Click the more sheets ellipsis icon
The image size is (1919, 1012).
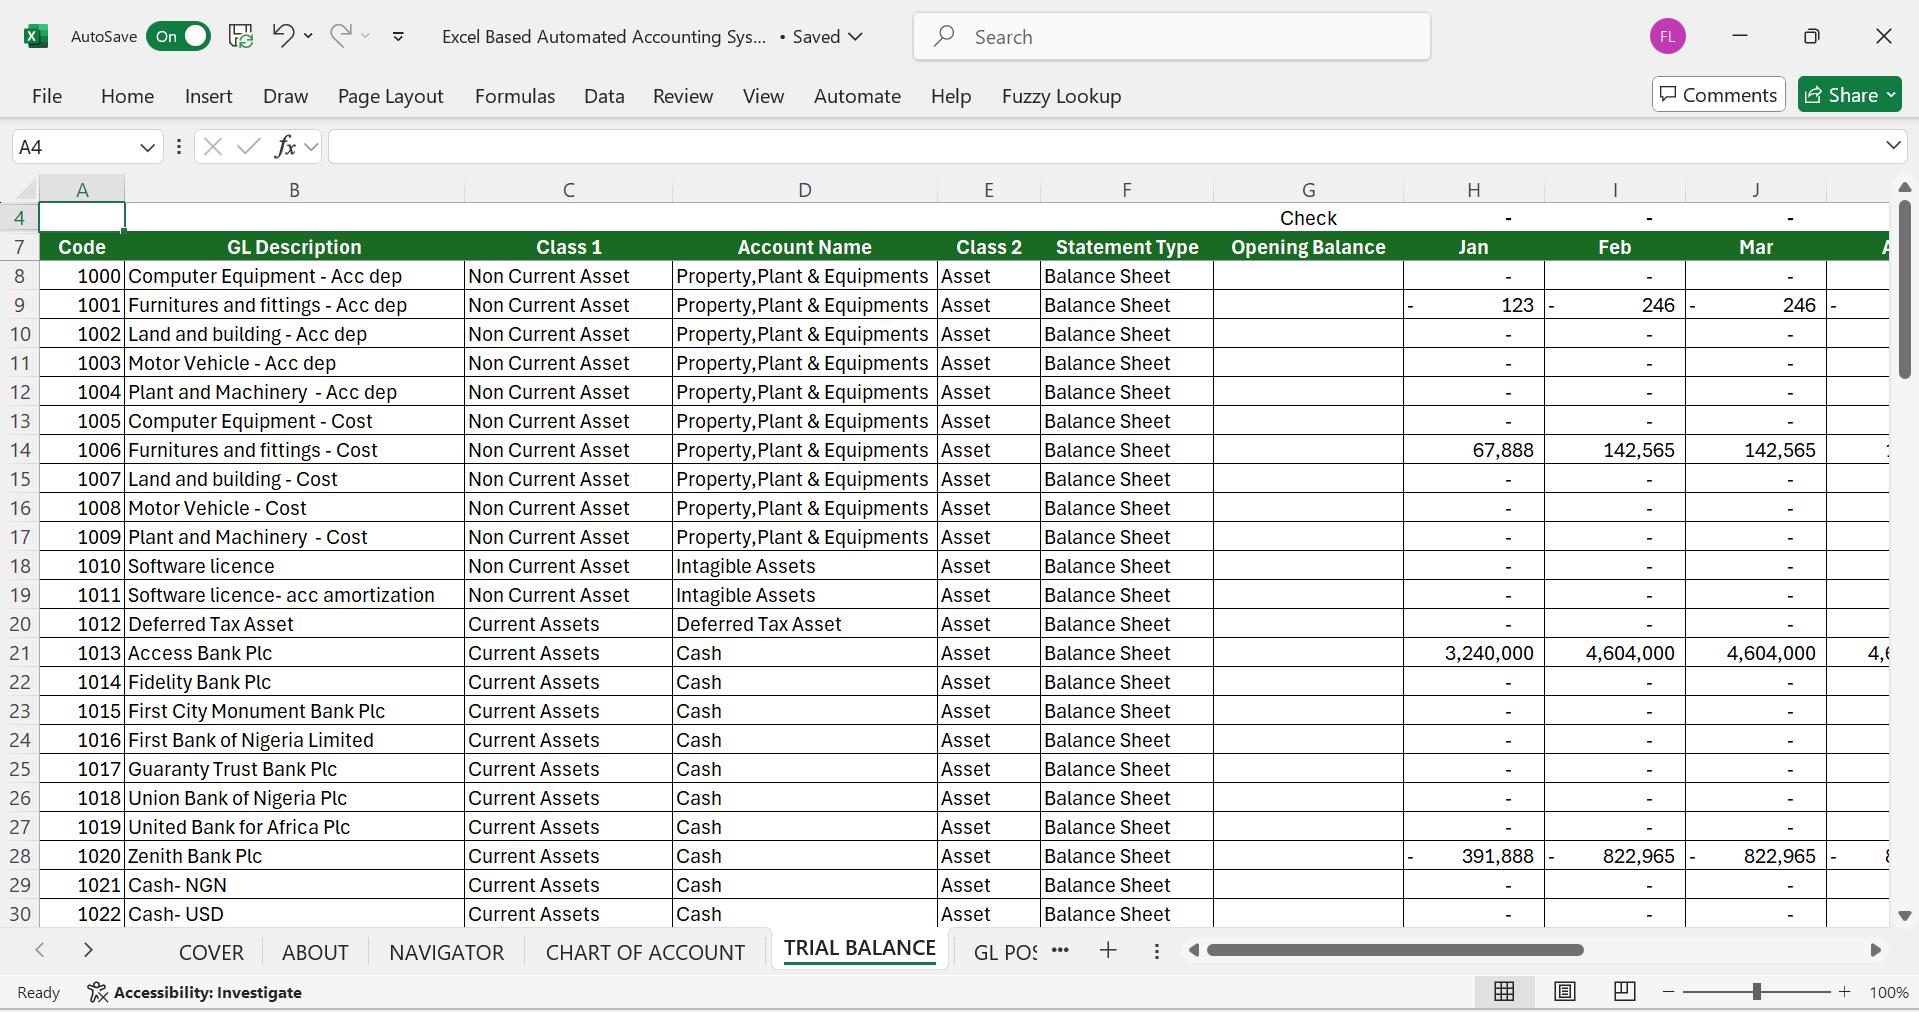pyautogui.click(x=1060, y=950)
